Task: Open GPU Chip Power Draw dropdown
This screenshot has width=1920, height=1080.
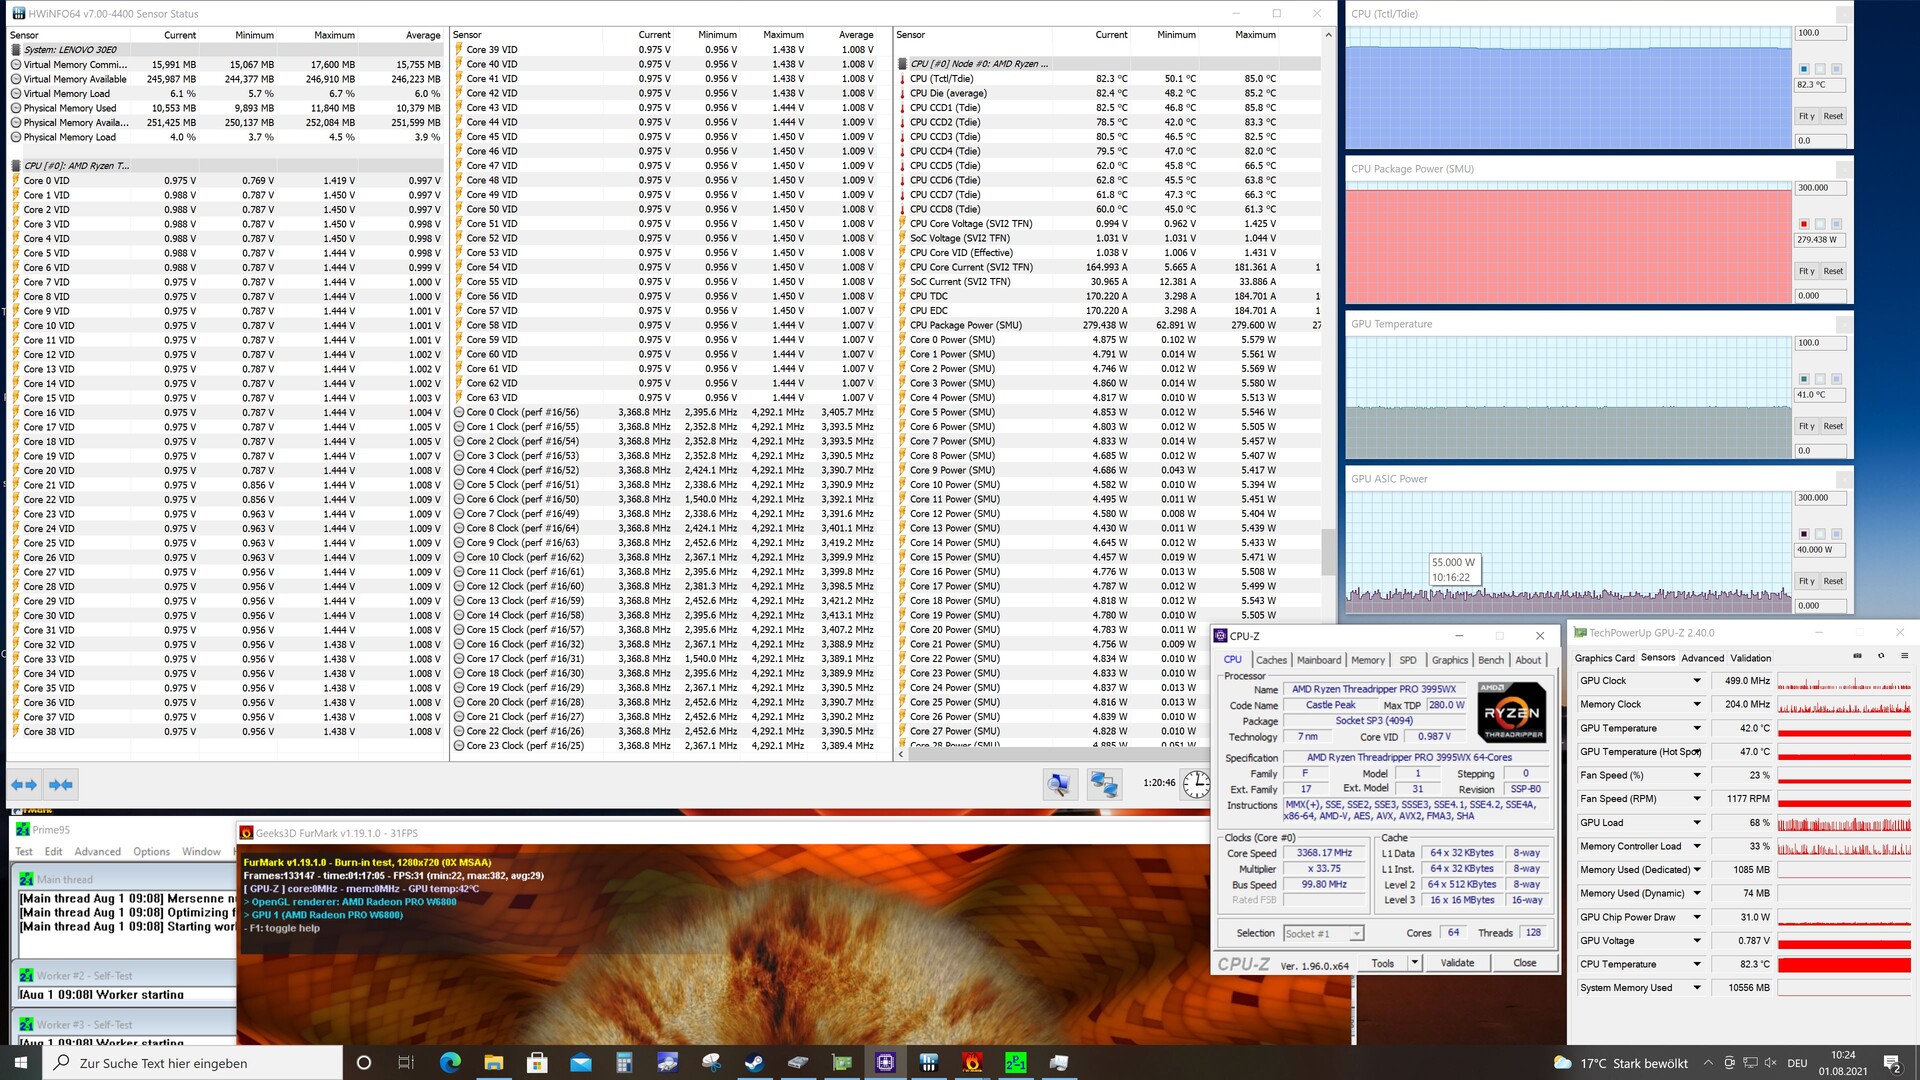Action: pyautogui.click(x=1696, y=917)
